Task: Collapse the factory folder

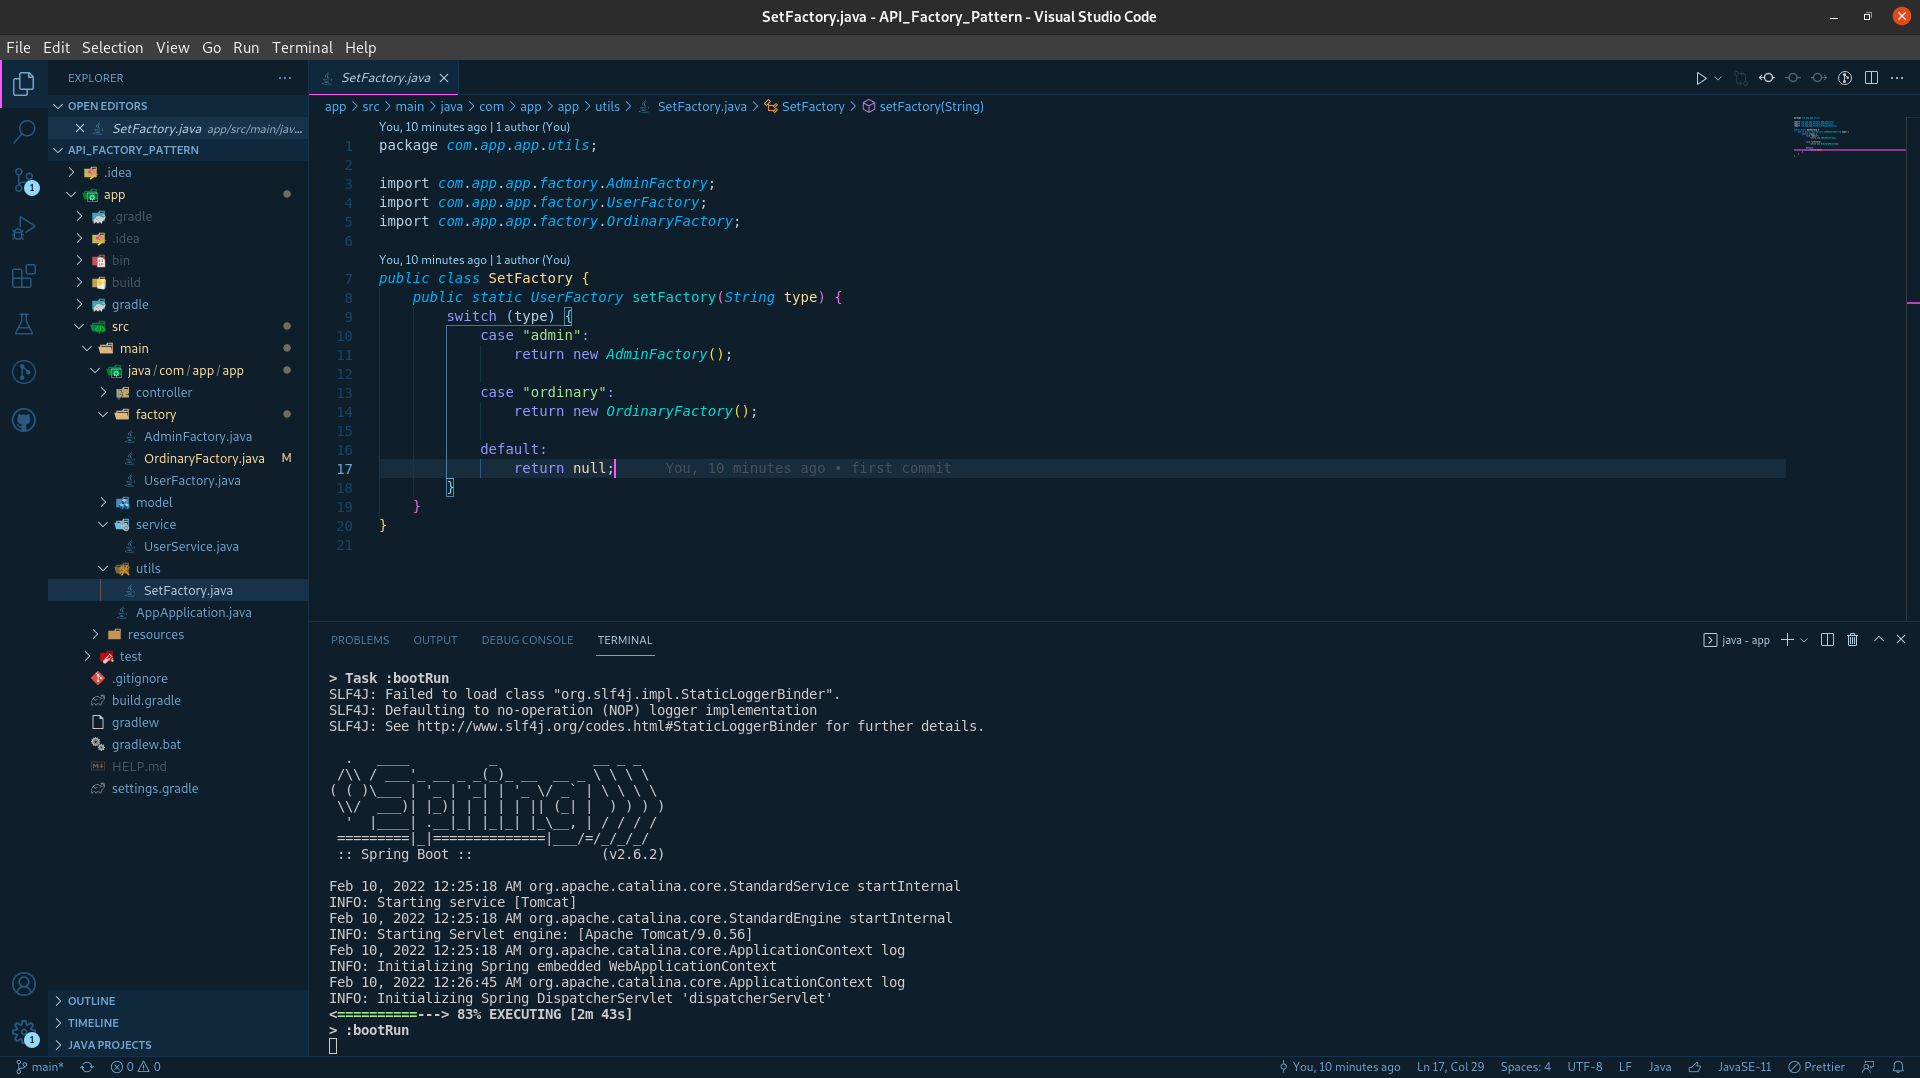Action: (179, 415)
